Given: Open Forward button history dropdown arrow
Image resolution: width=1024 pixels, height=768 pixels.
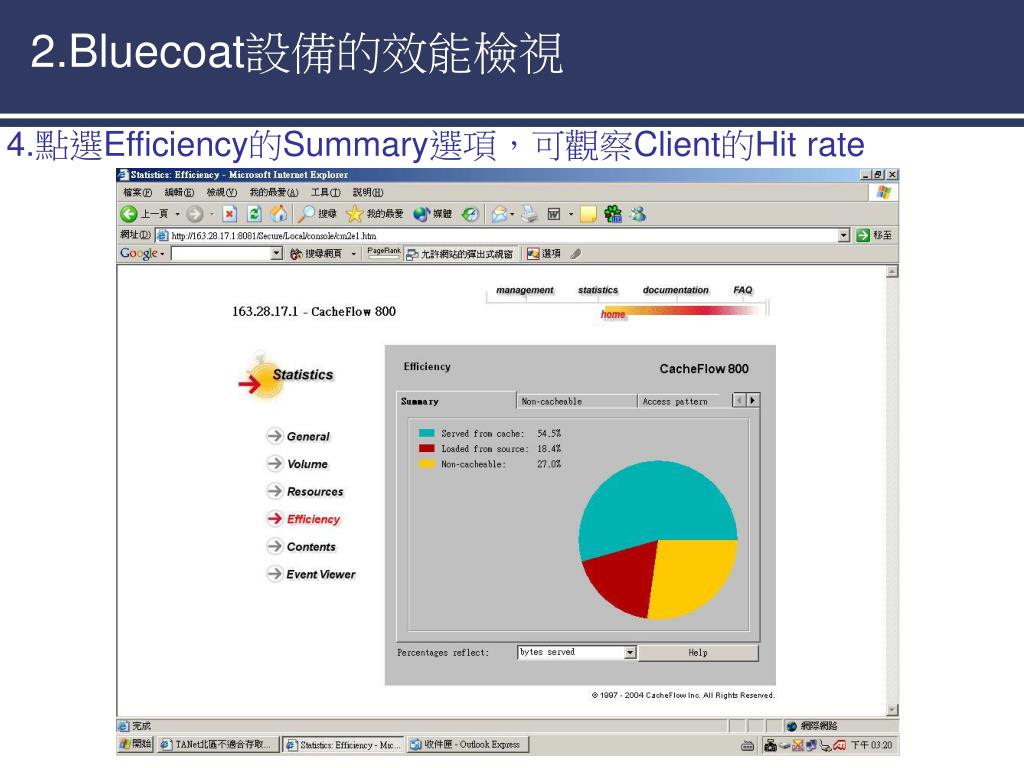Looking at the screenshot, I should pos(212,214).
